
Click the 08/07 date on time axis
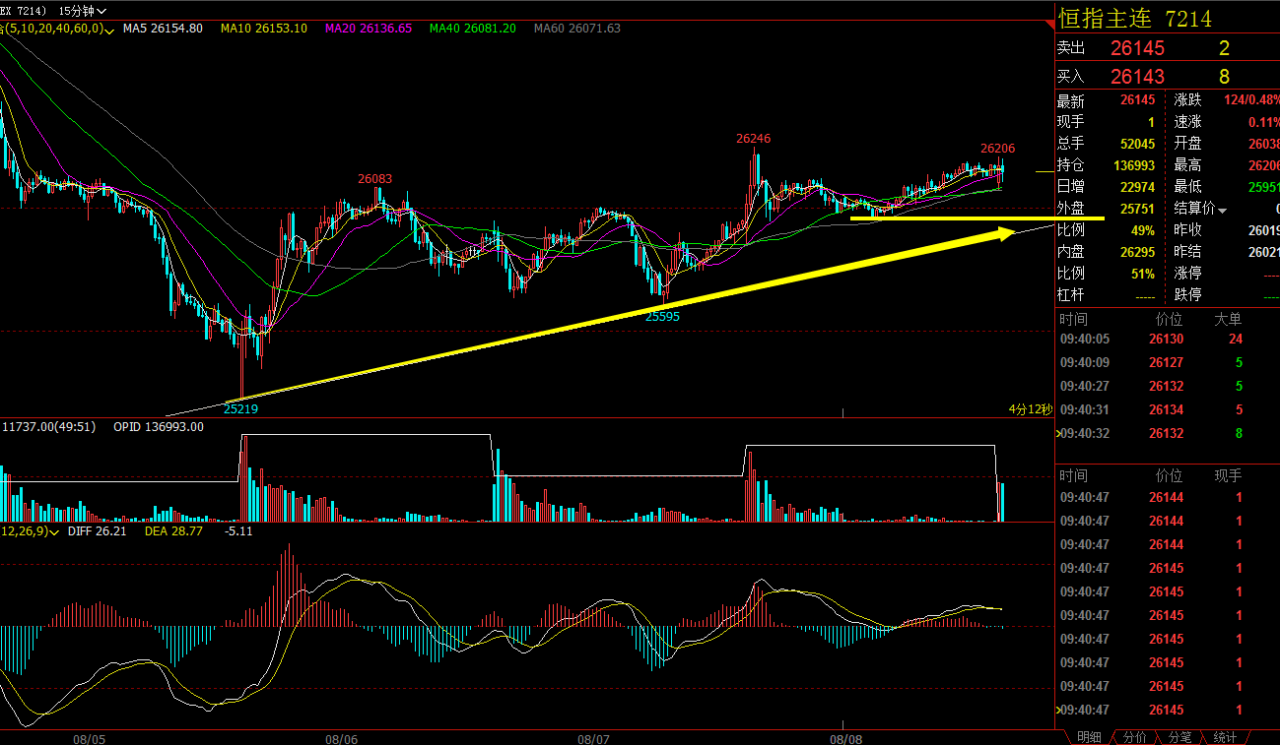coord(594,738)
